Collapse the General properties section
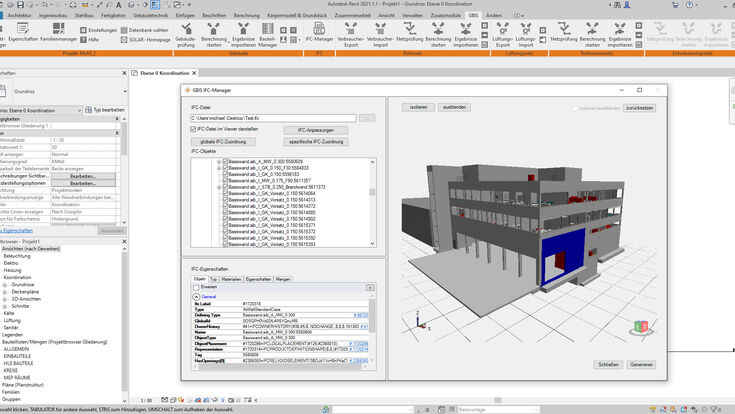 pos(196,297)
